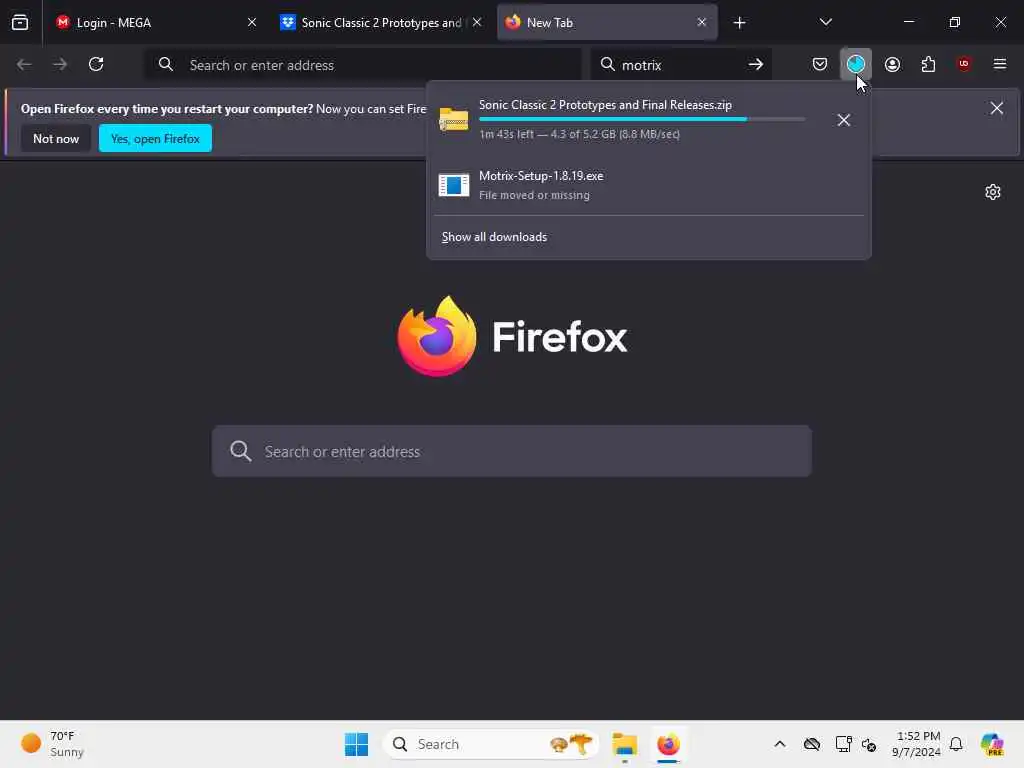Click the taskbar Search box
This screenshot has width=1024, height=768.
491,744
